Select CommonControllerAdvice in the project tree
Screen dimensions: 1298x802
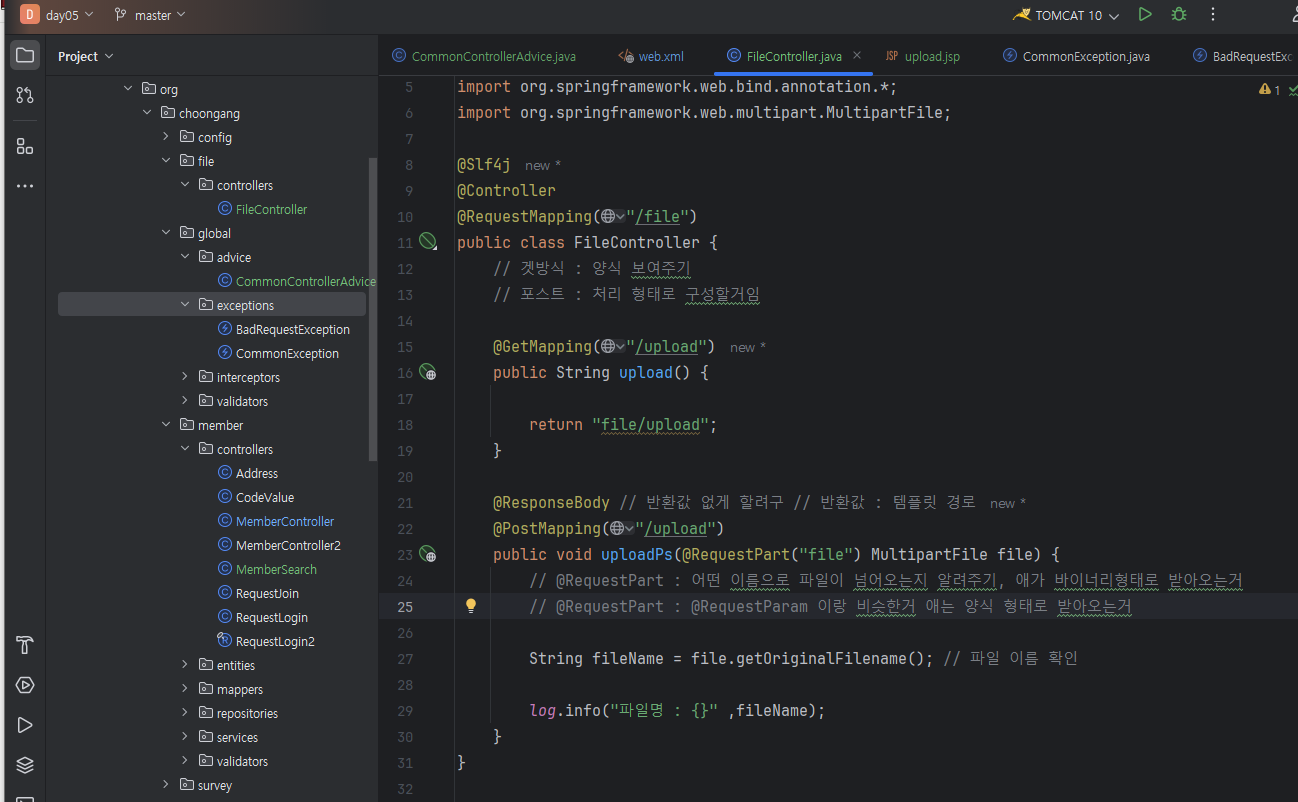click(x=297, y=281)
